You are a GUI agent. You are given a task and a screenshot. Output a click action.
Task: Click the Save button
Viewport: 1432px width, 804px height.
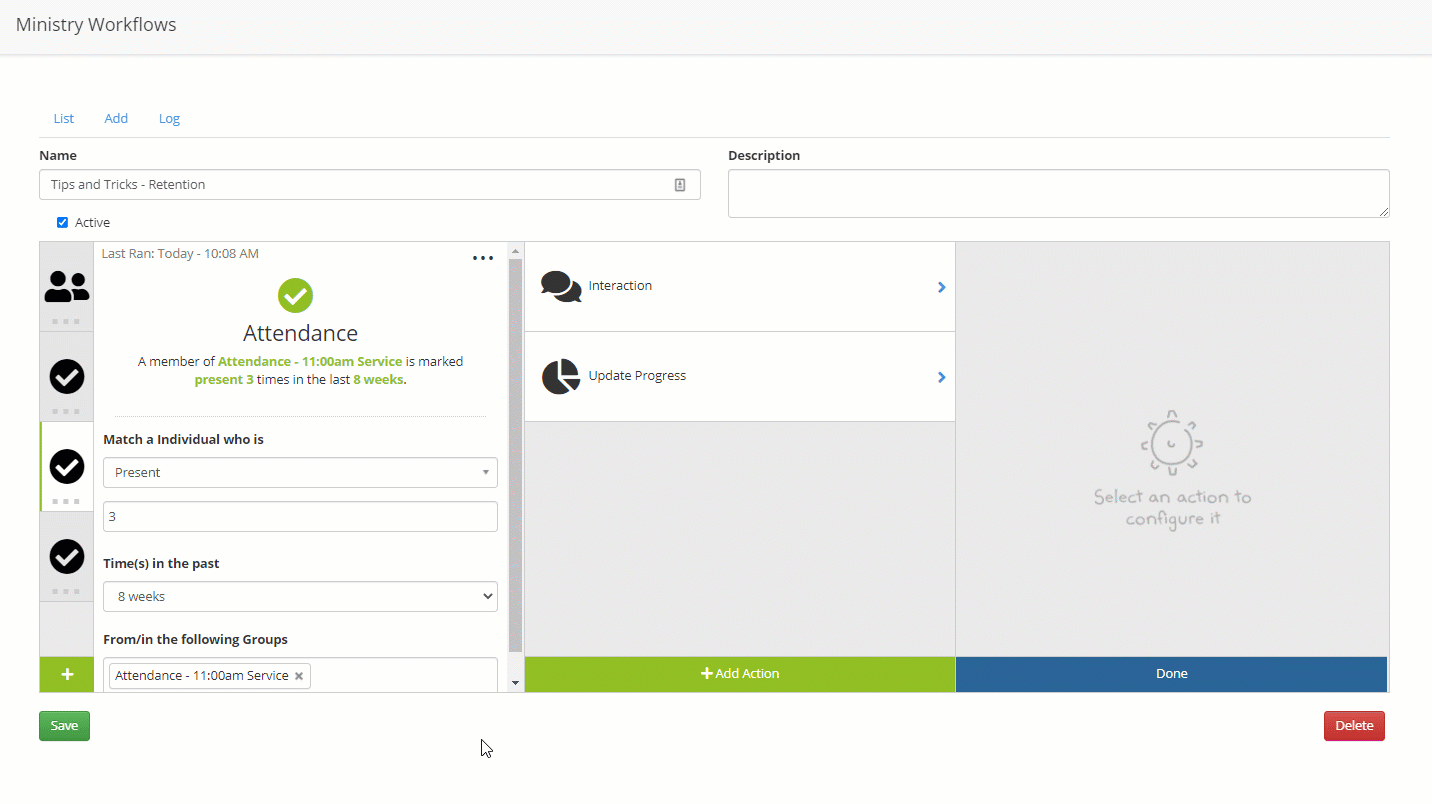[64, 725]
